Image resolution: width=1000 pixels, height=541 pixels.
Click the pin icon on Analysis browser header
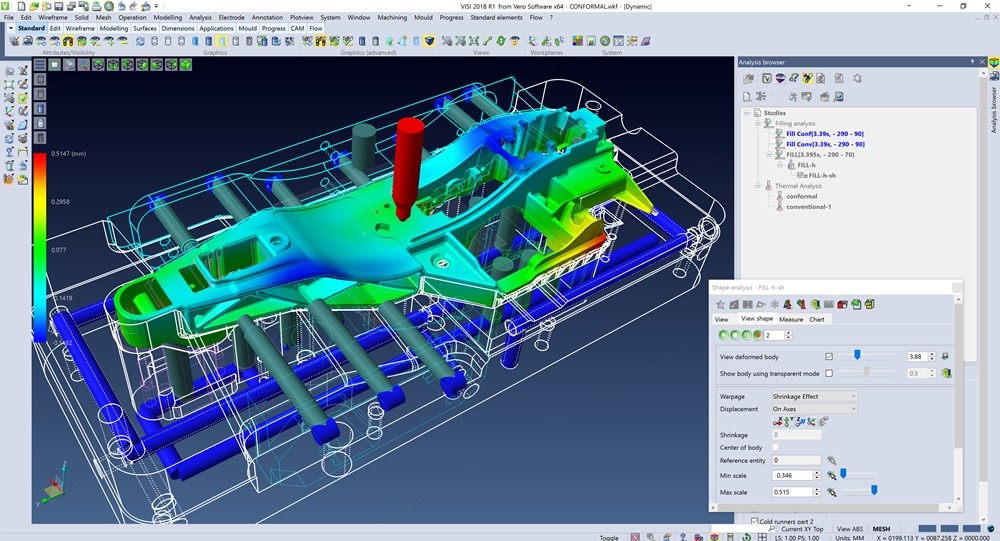(x=972, y=62)
